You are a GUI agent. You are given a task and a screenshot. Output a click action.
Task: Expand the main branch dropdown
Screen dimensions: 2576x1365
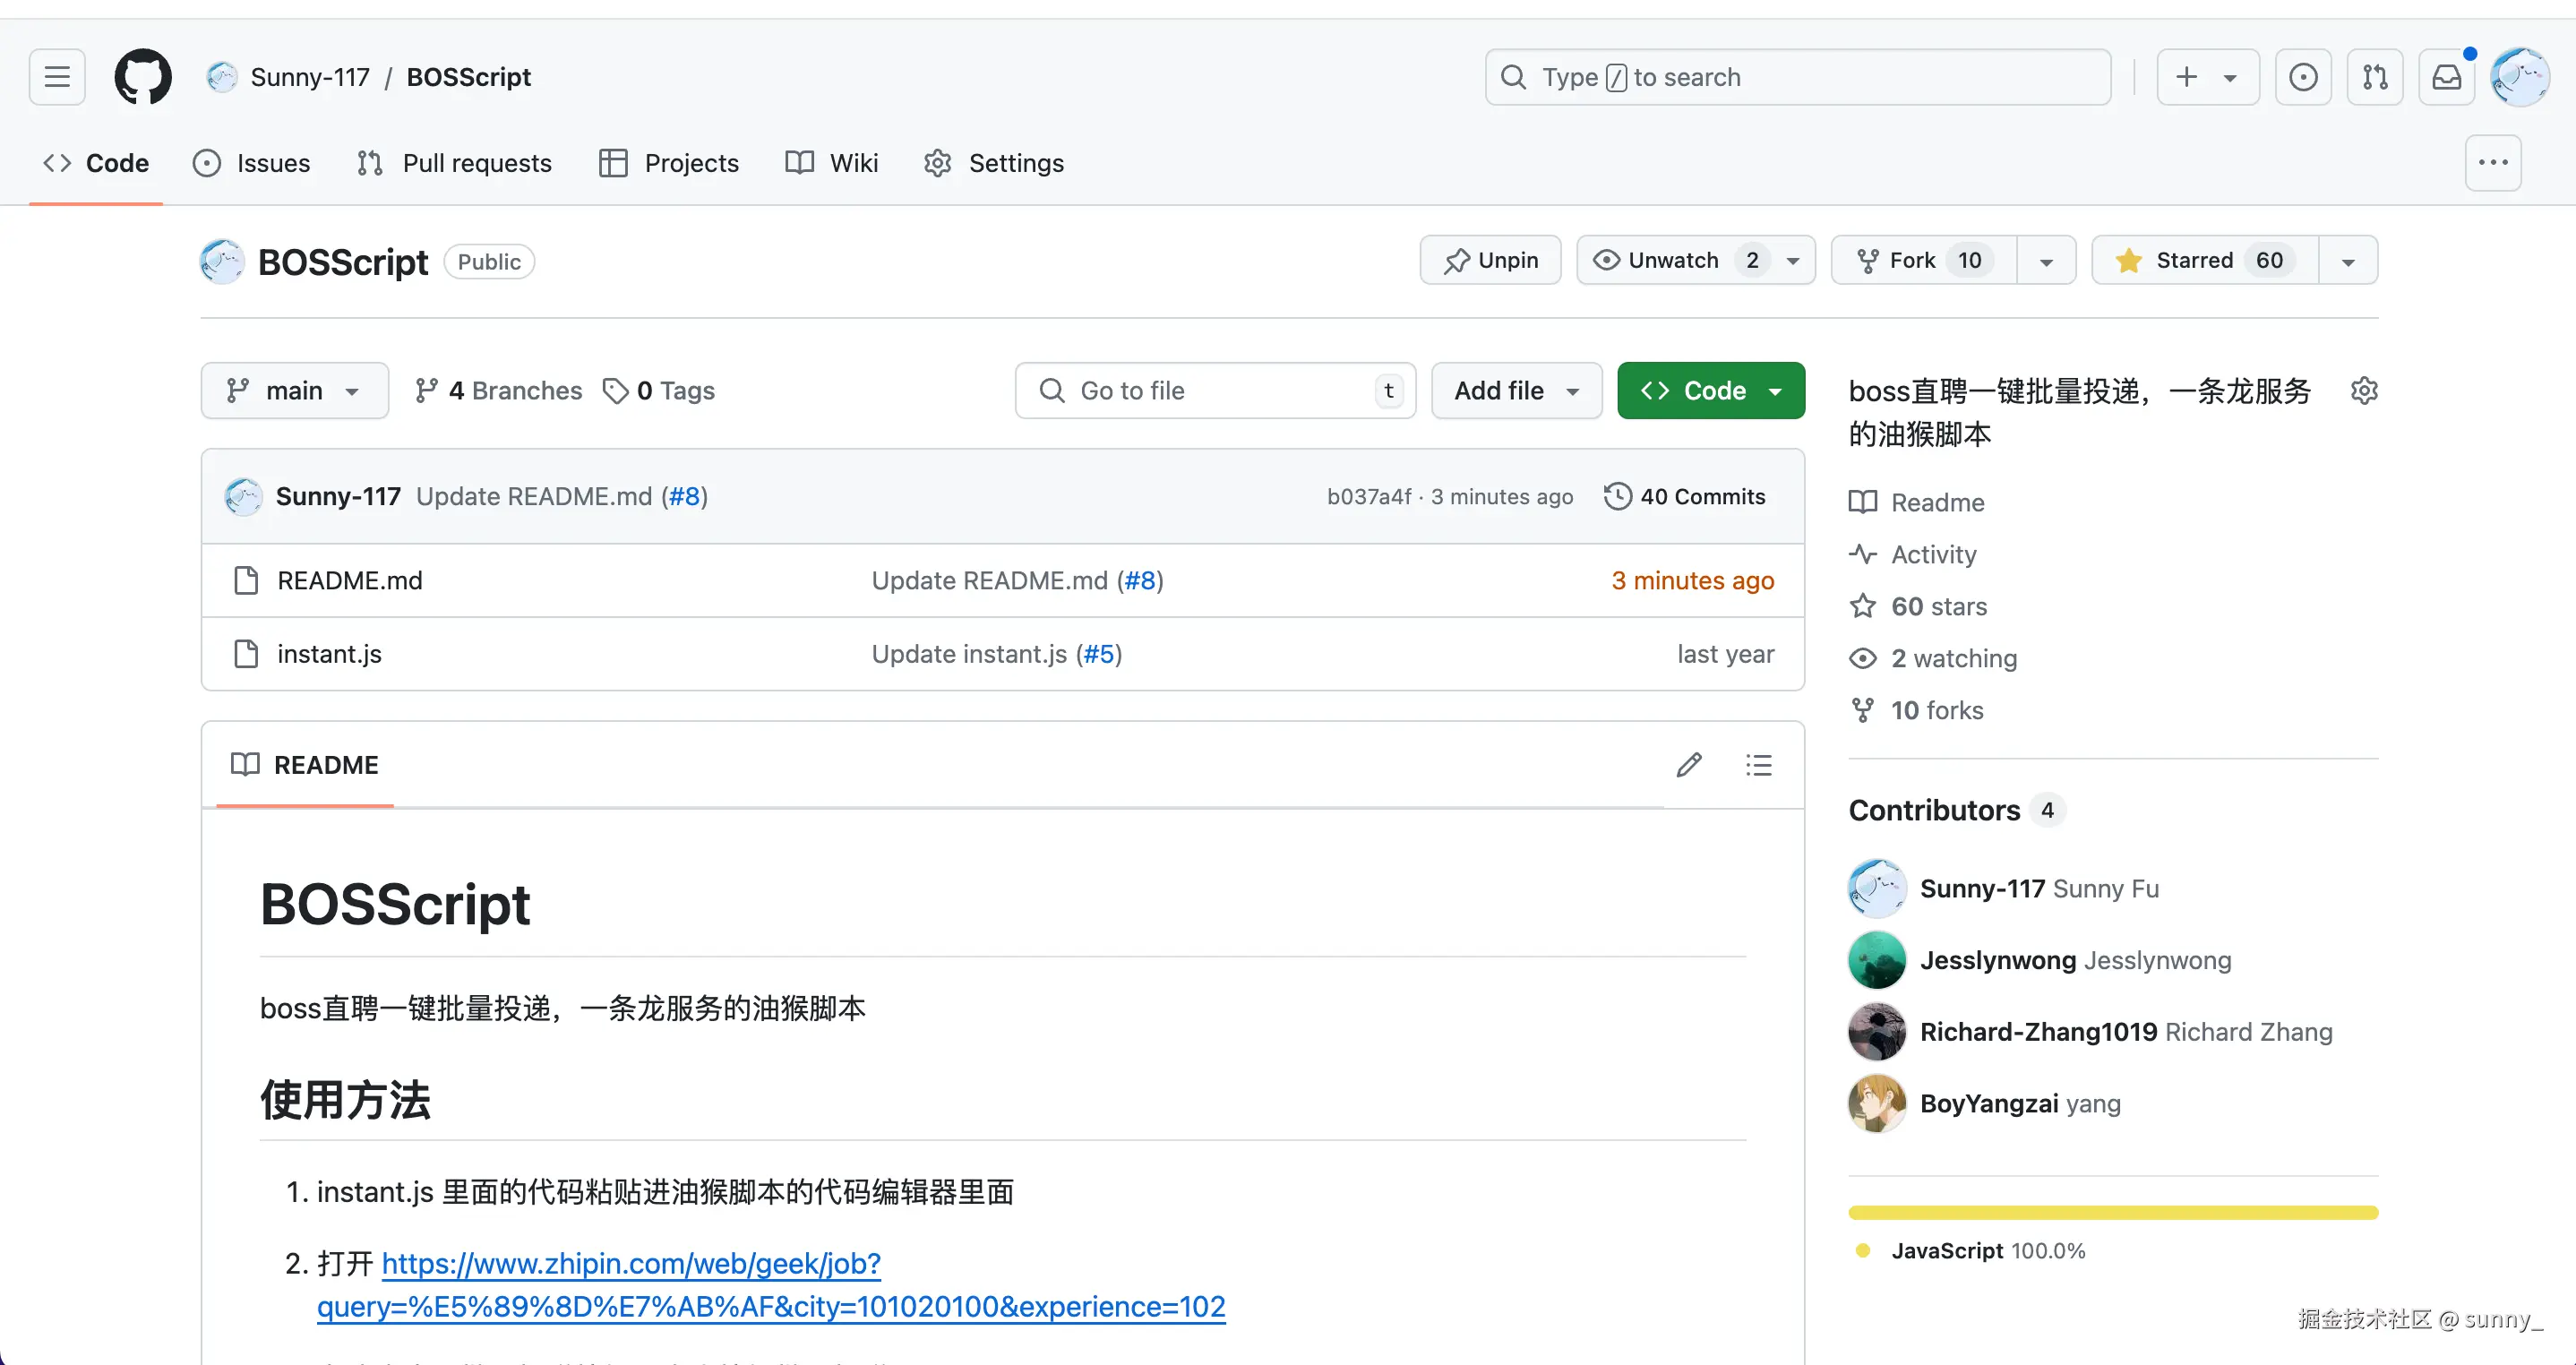[294, 391]
